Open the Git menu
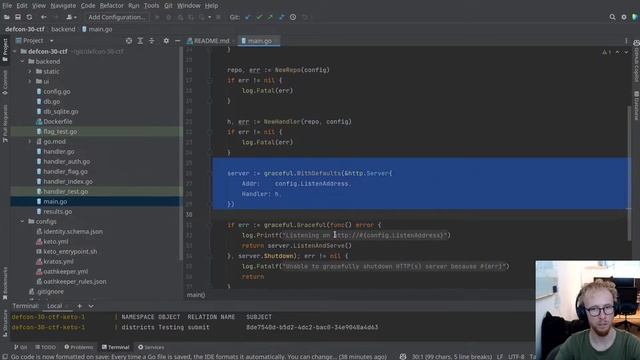Image resolution: width=640 pixels, height=360 pixels. tap(168, 6)
